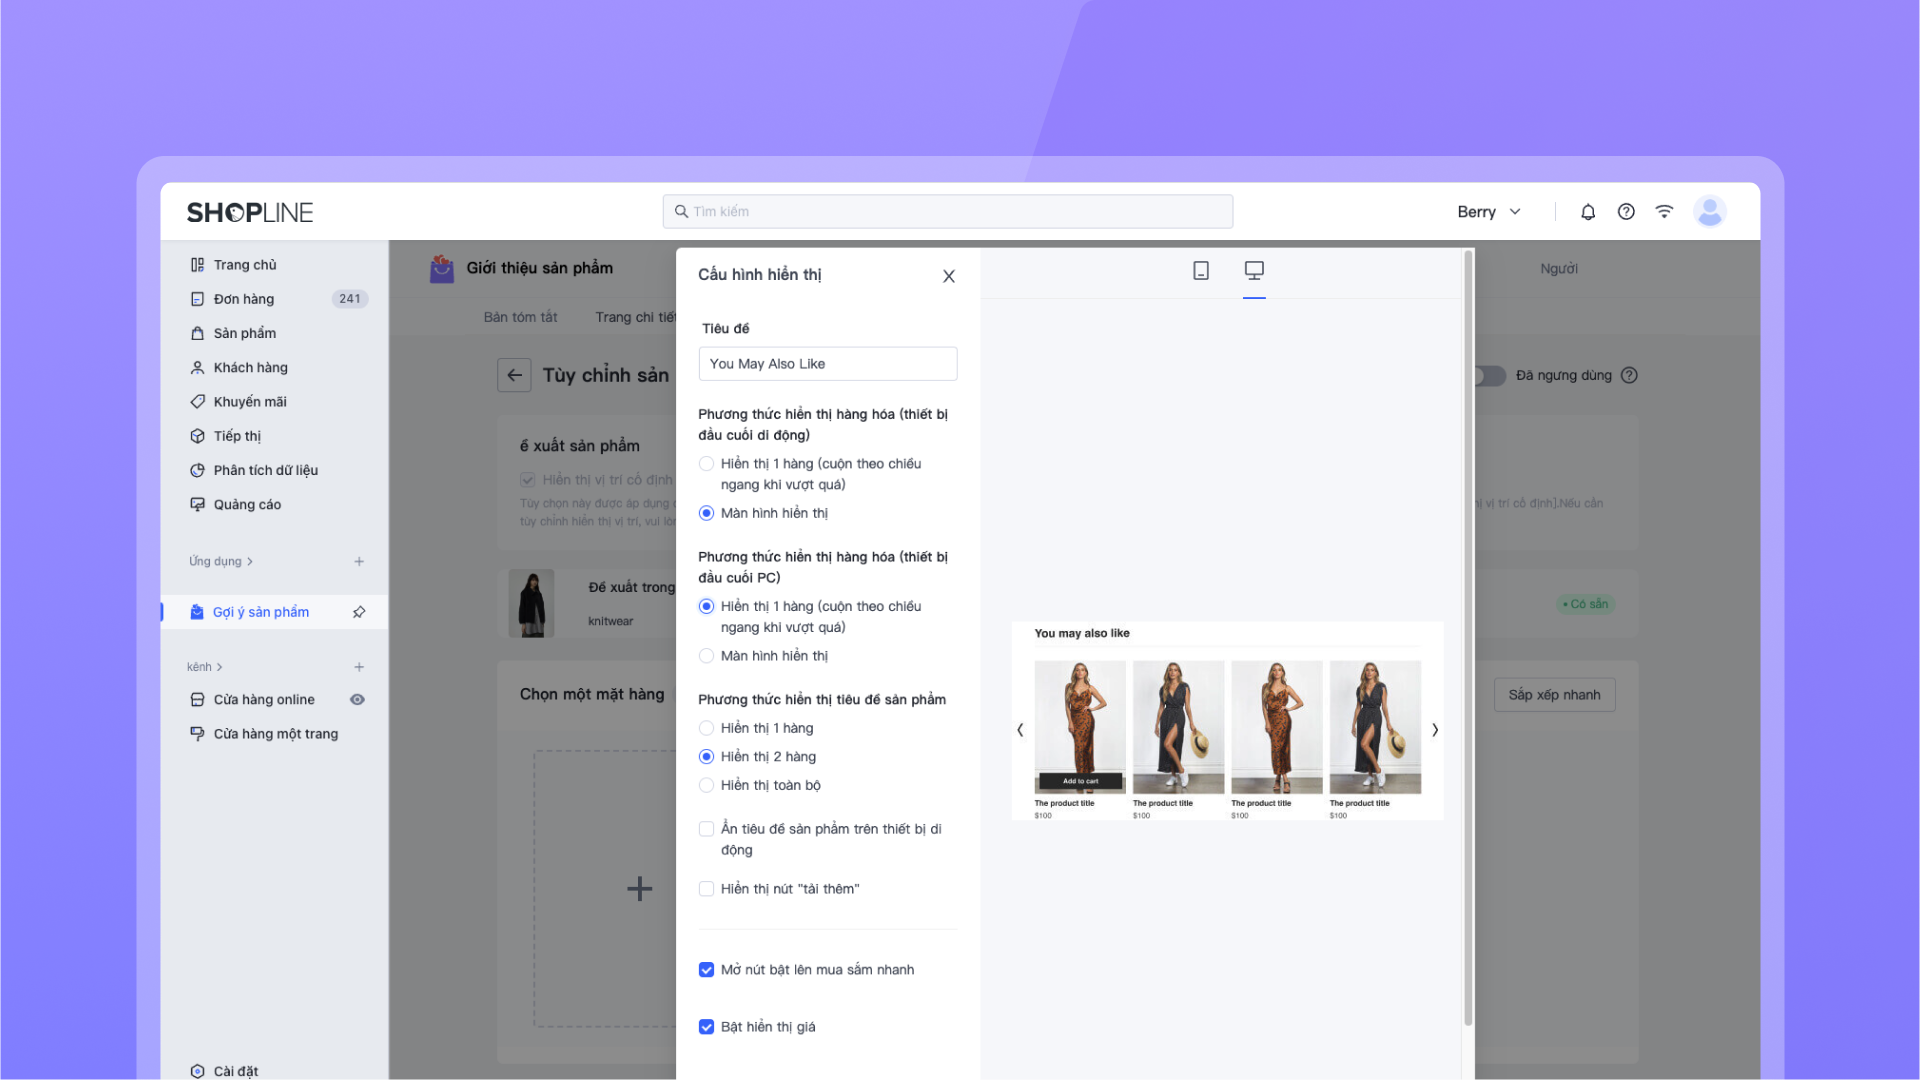Show next products in carousel preview
Viewport: 1920px width, 1080px height.
coord(1435,730)
